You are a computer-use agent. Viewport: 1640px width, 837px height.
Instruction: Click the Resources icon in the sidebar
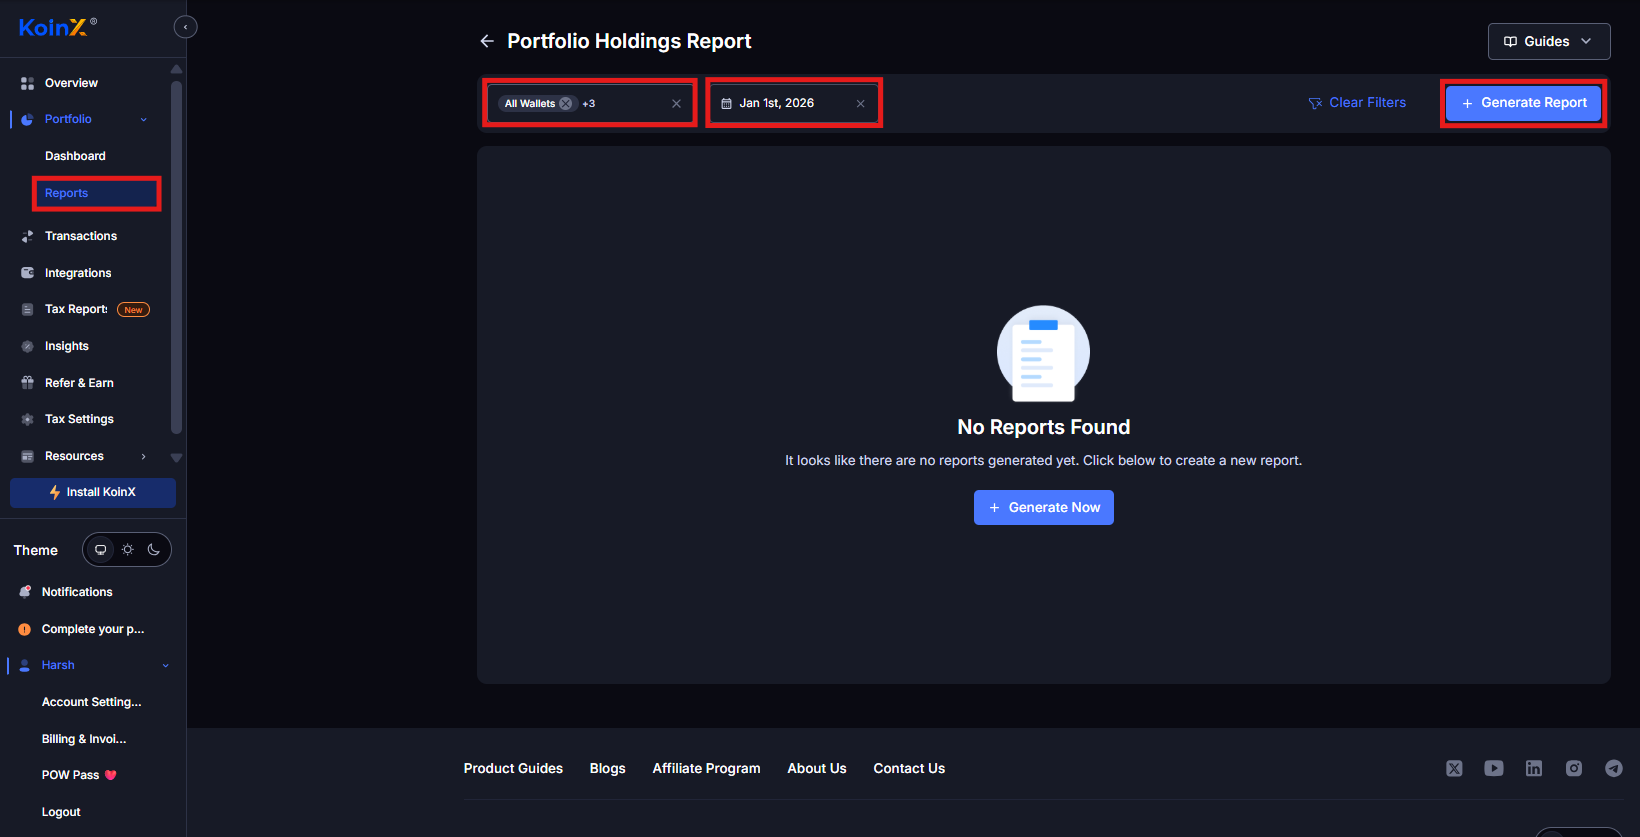coord(27,456)
